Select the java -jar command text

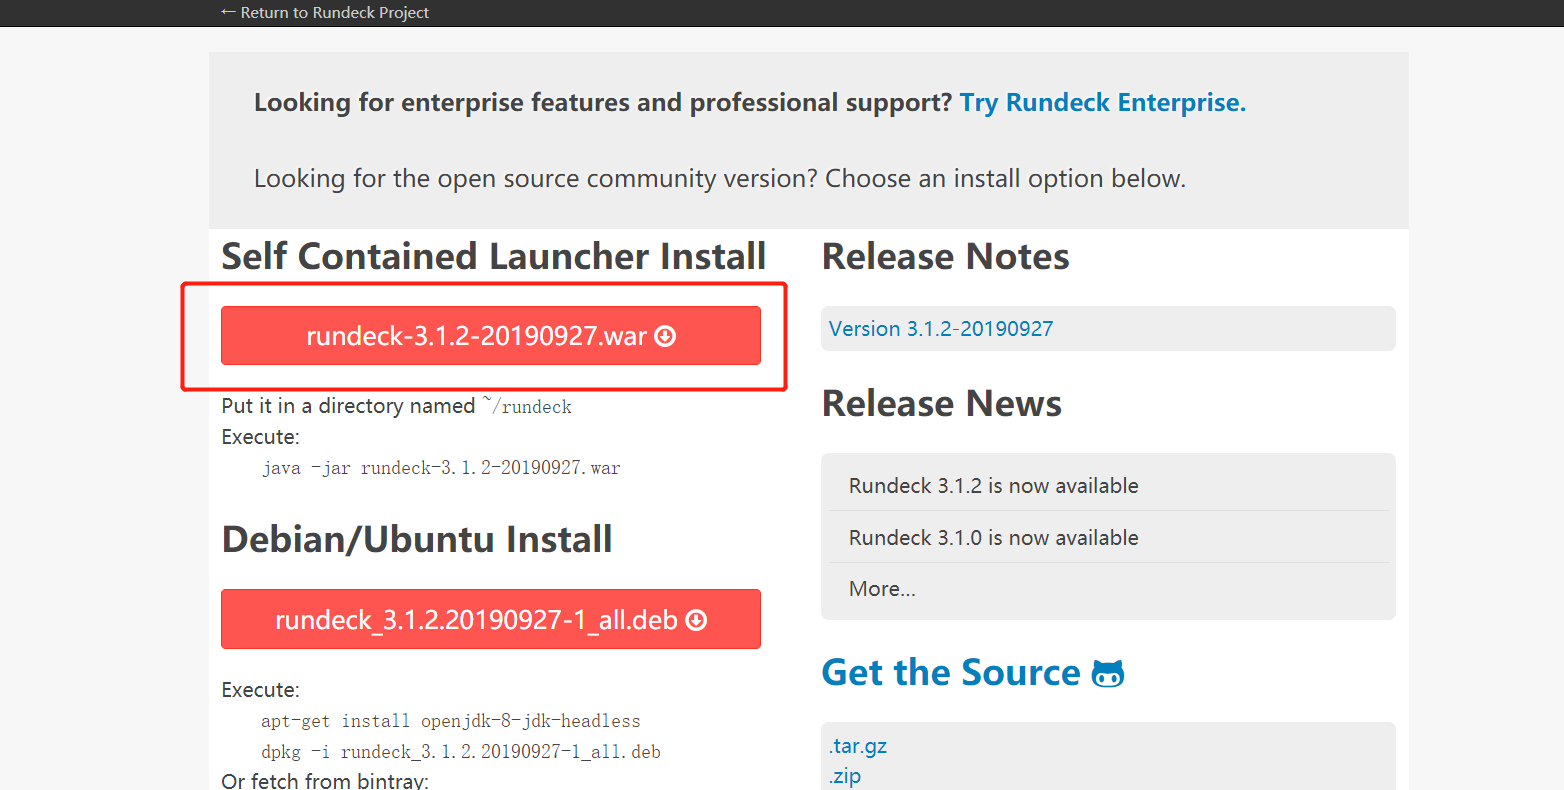[443, 467]
